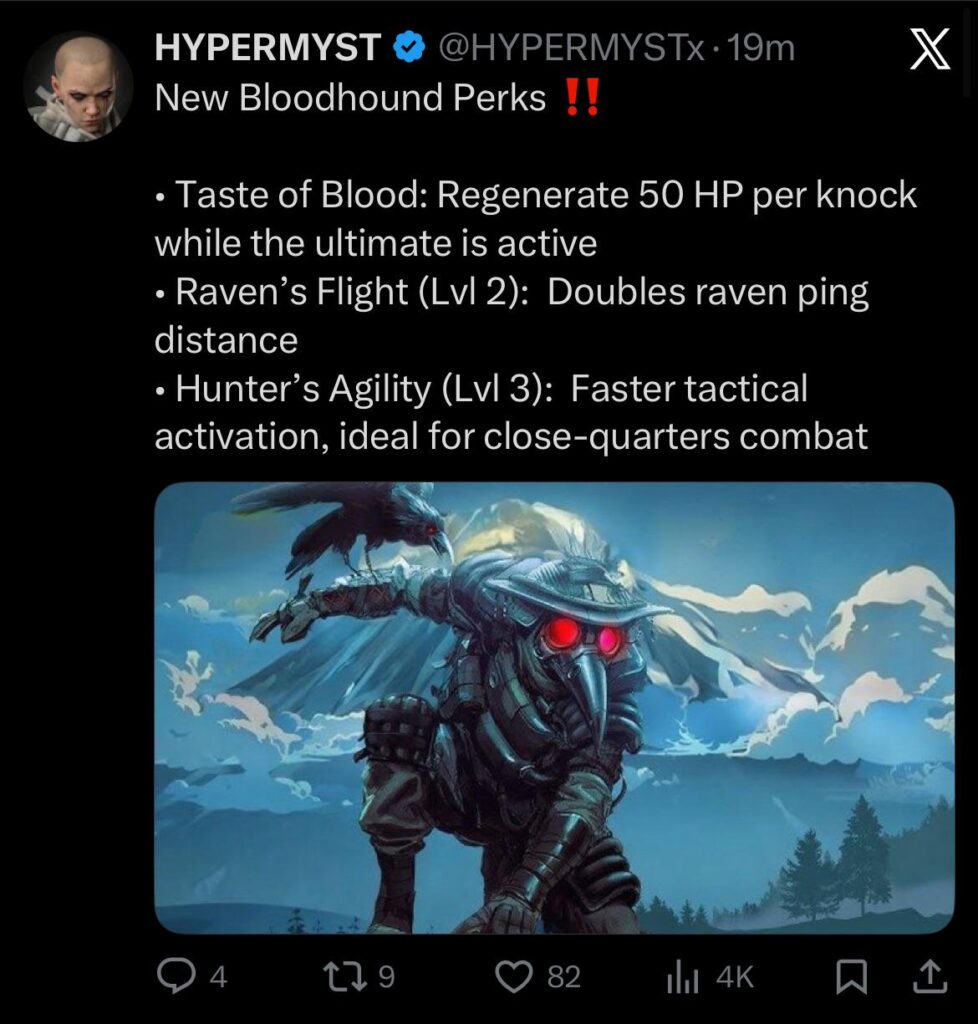The width and height of the screenshot is (978, 1024).
Task: Click the 4K views count
Action: [735, 977]
